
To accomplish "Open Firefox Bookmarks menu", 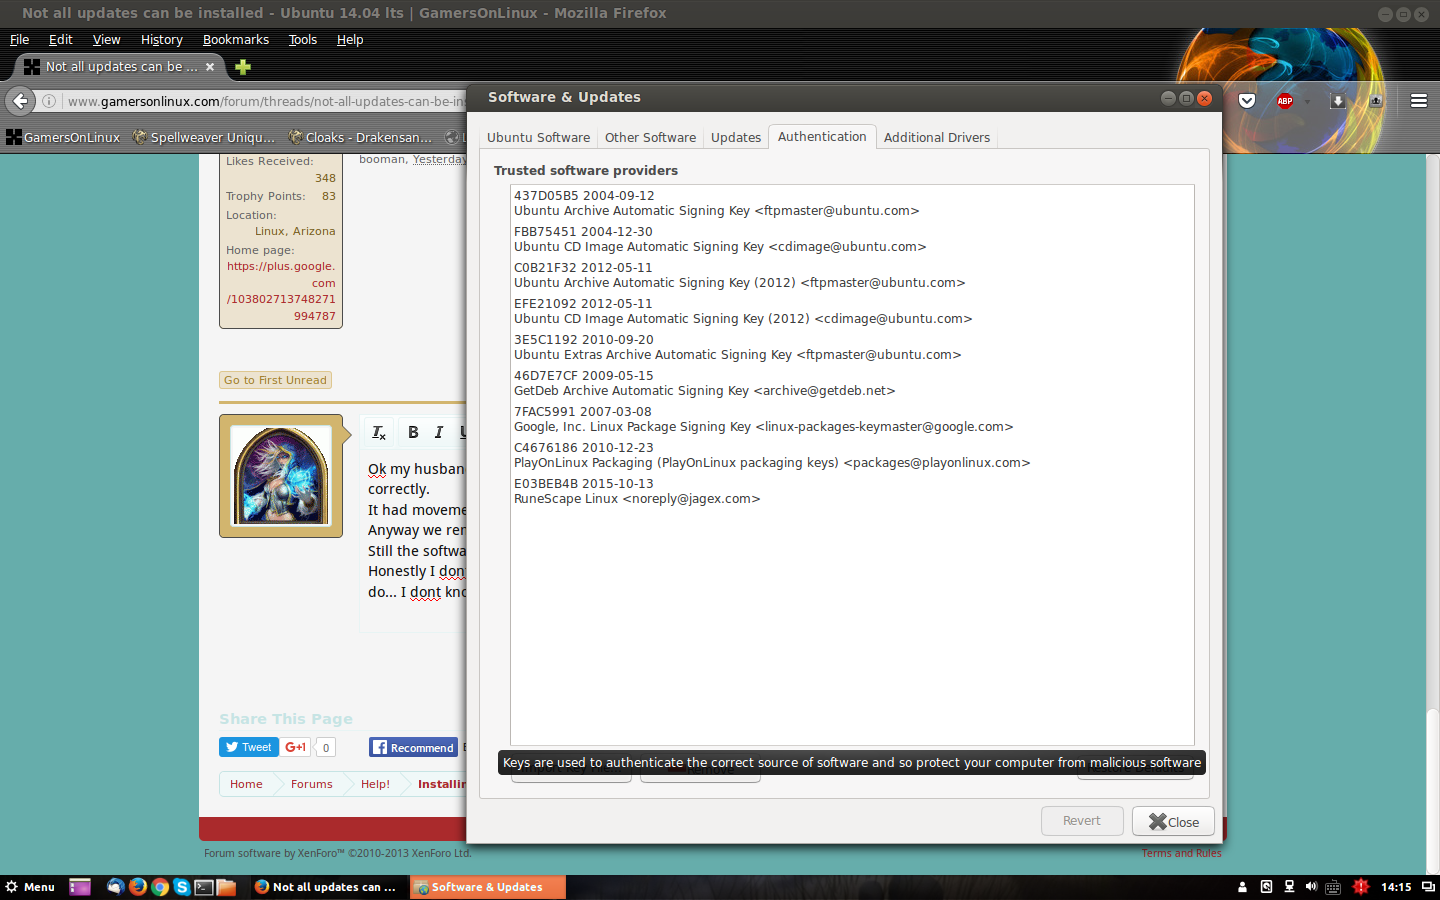I will tap(236, 40).
